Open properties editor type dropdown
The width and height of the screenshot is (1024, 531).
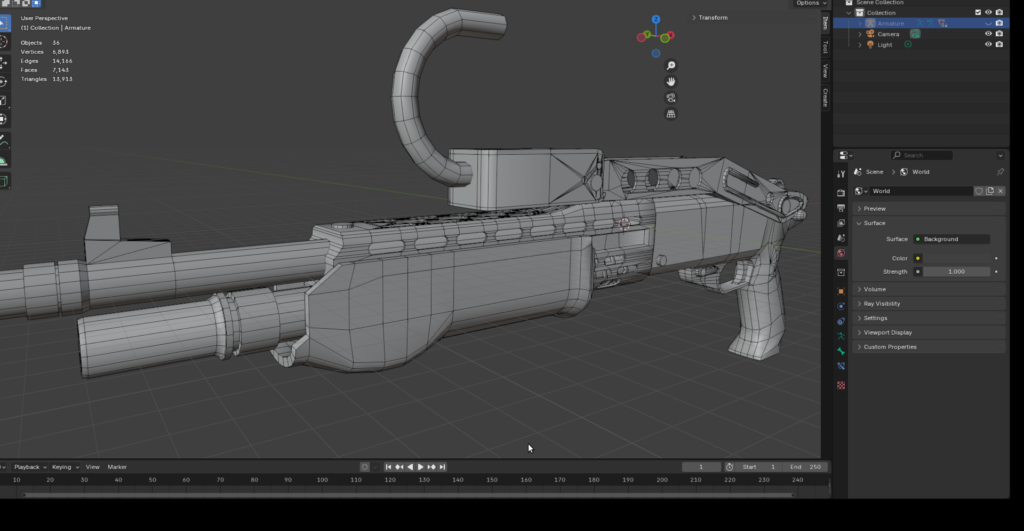[x=846, y=155]
